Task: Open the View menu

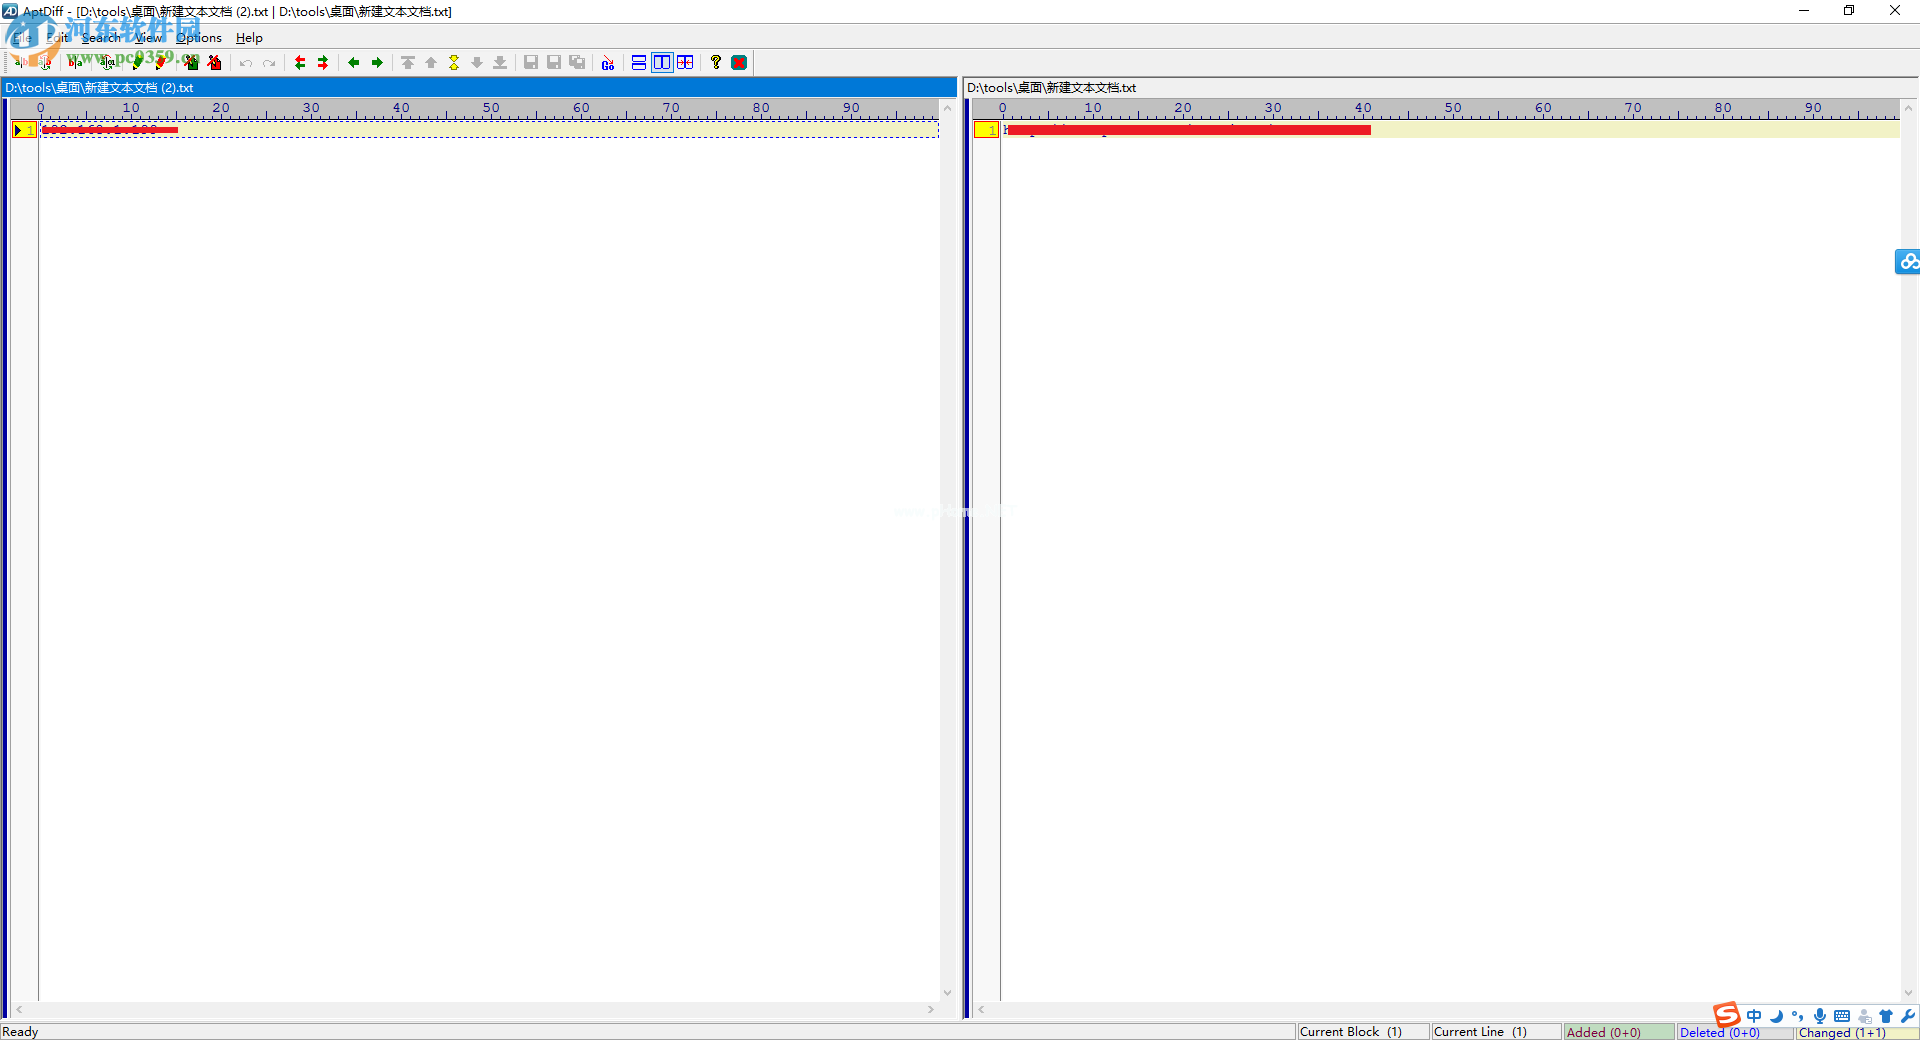Action: point(149,38)
